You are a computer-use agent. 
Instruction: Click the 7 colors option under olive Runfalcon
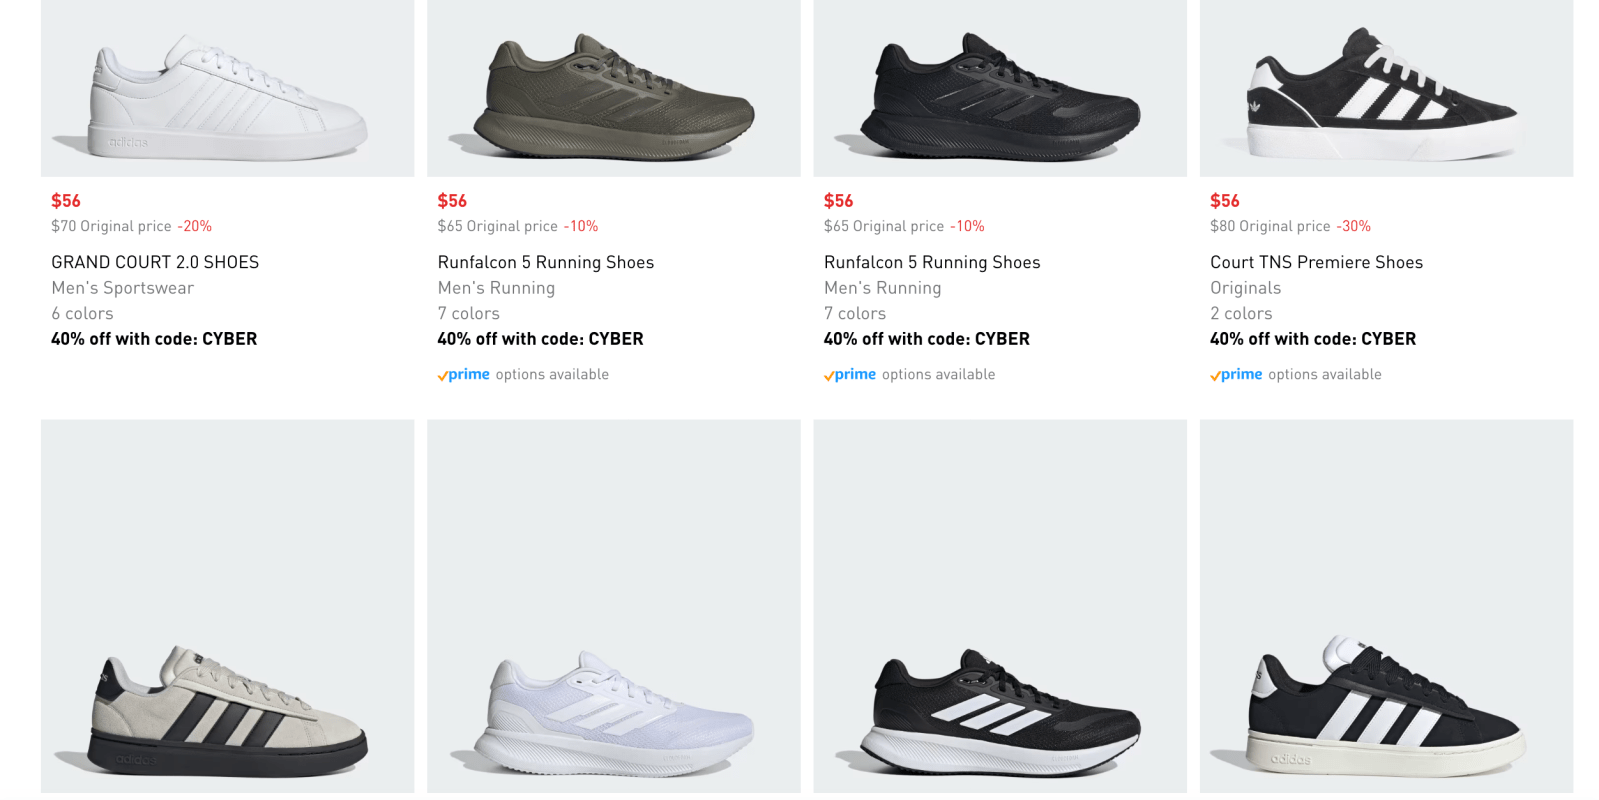click(468, 313)
